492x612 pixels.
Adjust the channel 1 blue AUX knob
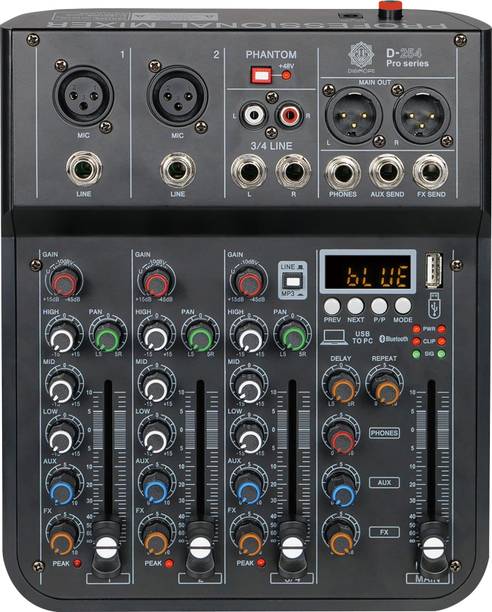click(62, 489)
